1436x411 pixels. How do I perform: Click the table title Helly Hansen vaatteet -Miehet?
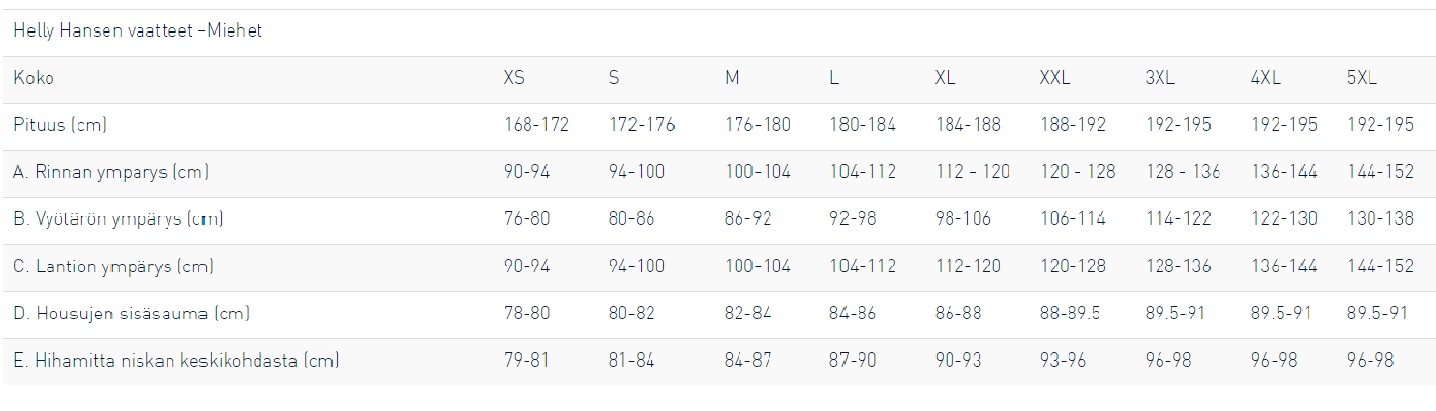[x=137, y=31]
